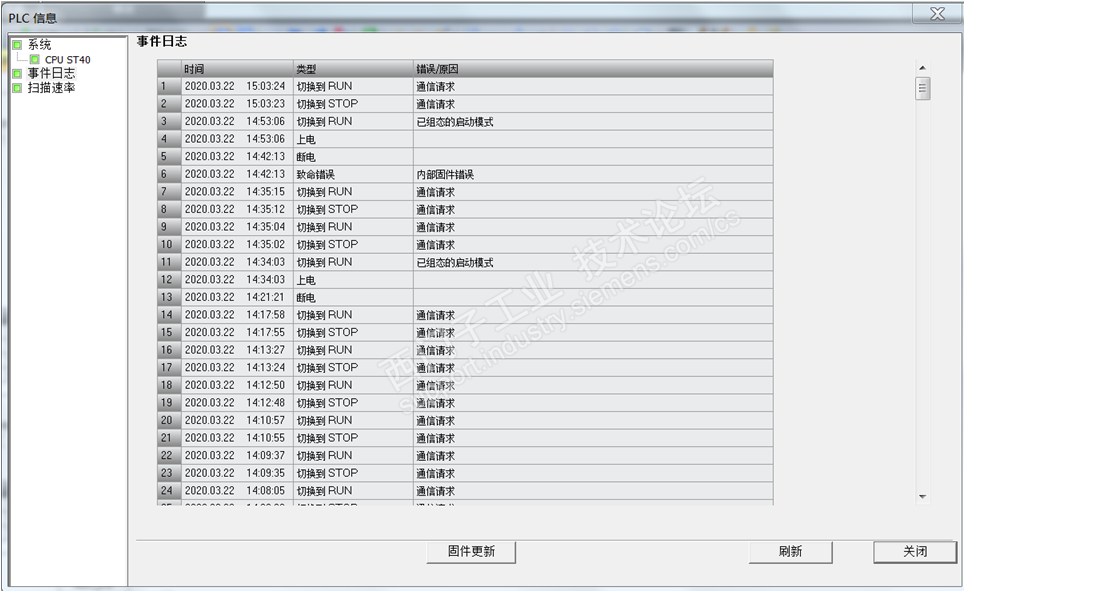Click row number 24 in the log
This screenshot has width=1119, height=592.
168,491
